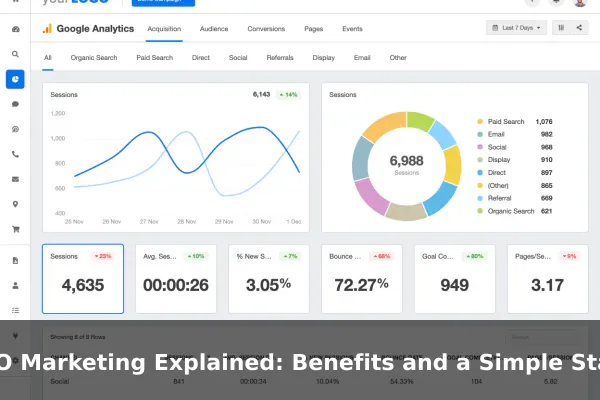The height and width of the screenshot is (400, 600).
Task: Switch to the Conversions tab
Action: coord(266,29)
